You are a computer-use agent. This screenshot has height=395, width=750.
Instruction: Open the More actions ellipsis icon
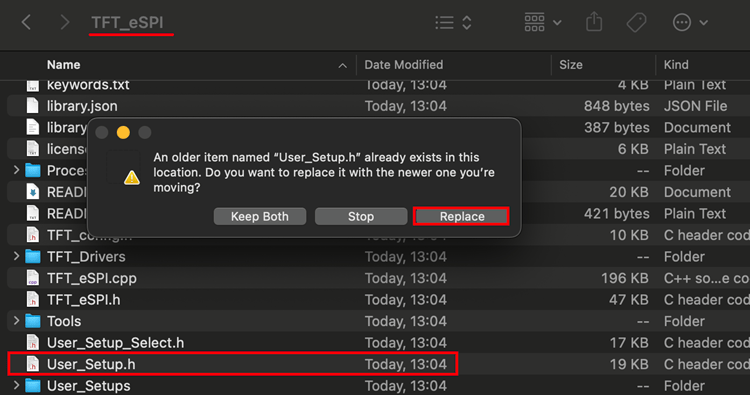coord(682,22)
